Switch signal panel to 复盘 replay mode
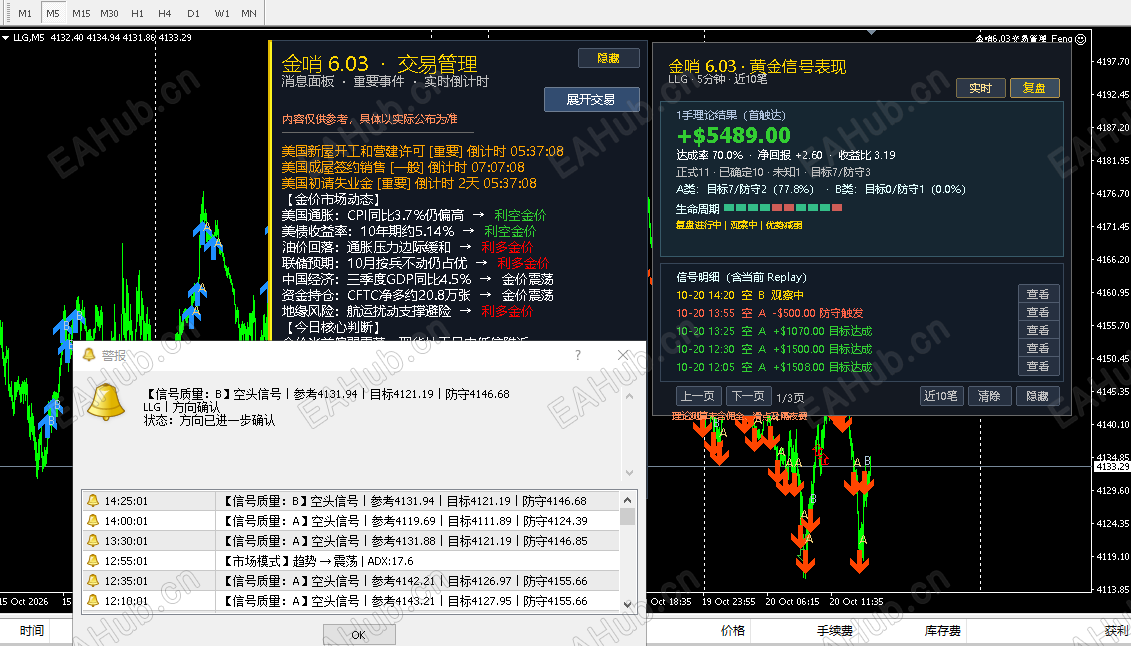Viewport: 1131px width, 646px height. (x=1034, y=88)
